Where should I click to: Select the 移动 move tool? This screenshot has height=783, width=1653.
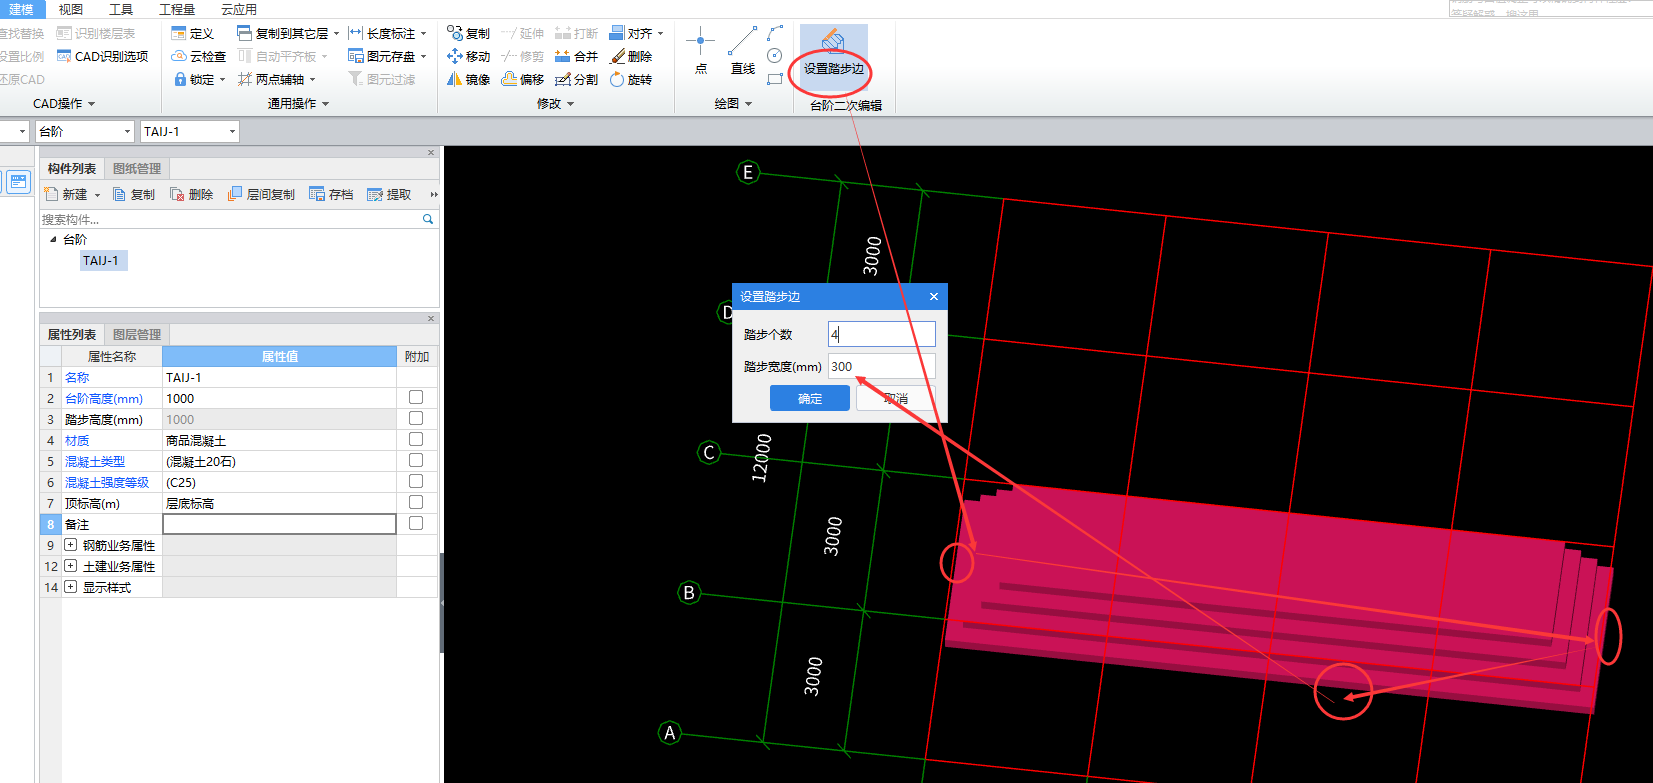[468, 56]
